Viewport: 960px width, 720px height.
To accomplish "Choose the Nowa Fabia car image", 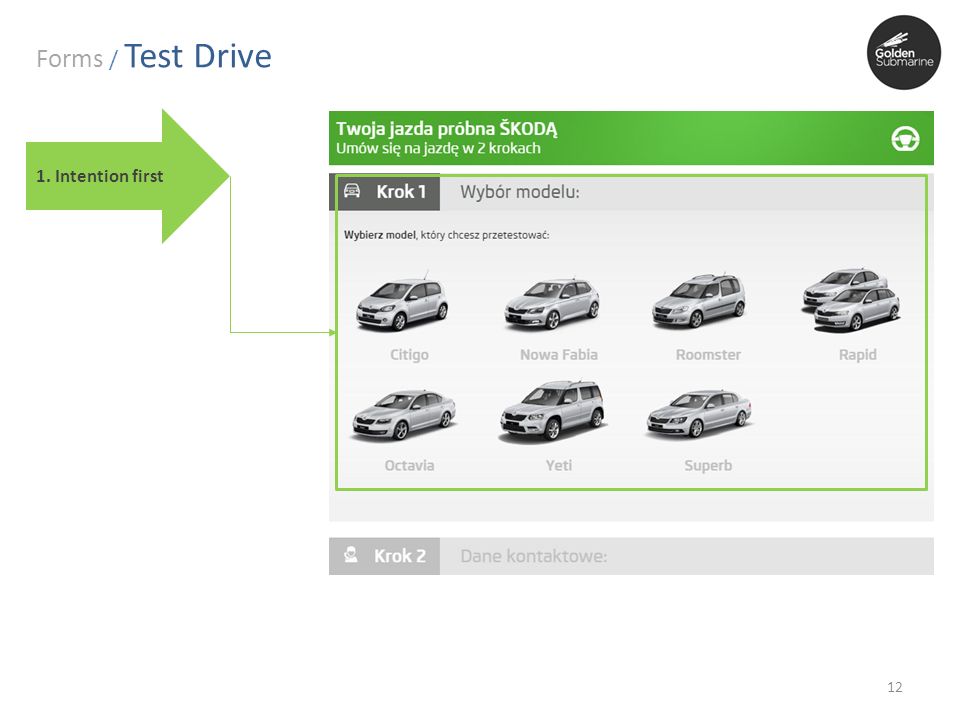I will pyautogui.click(x=552, y=304).
